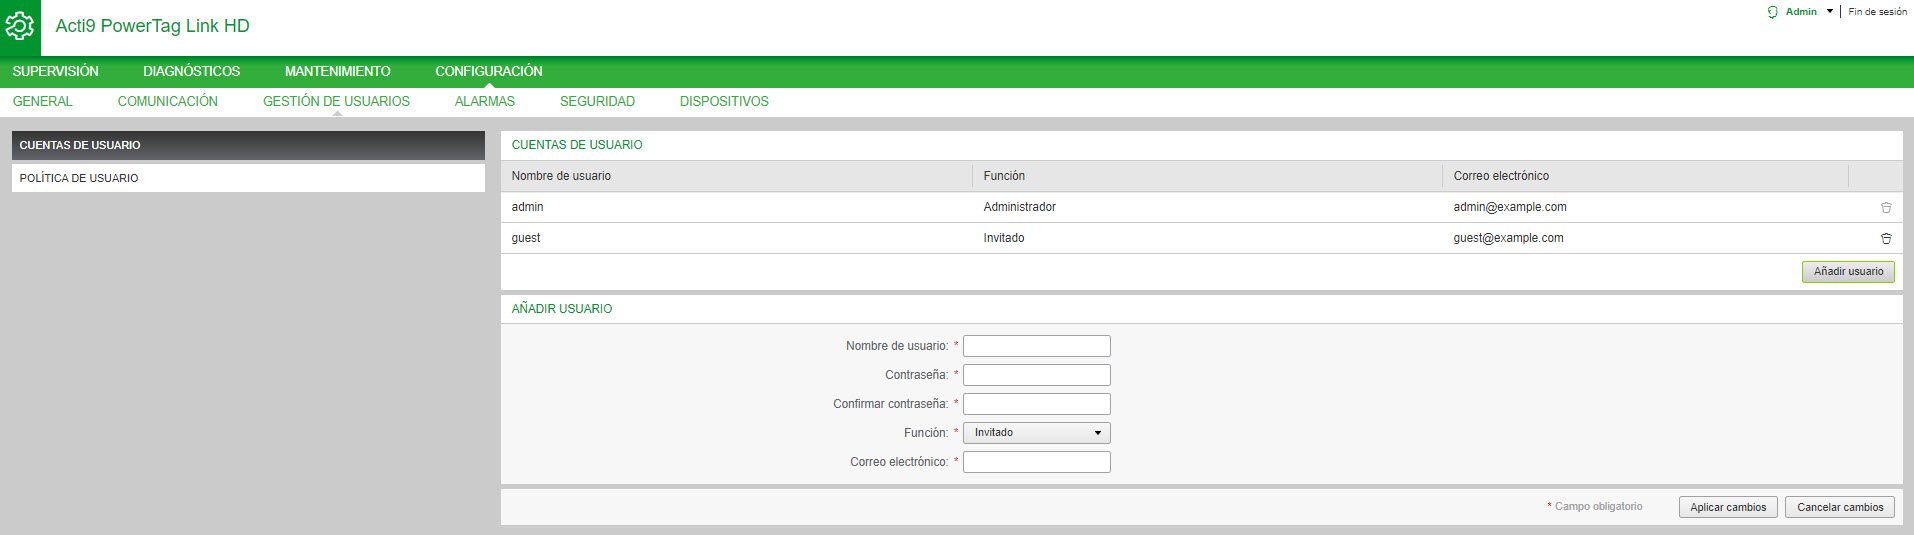Delete the admin user with trash icon
This screenshot has width=1914, height=535.
point(1885,208)
